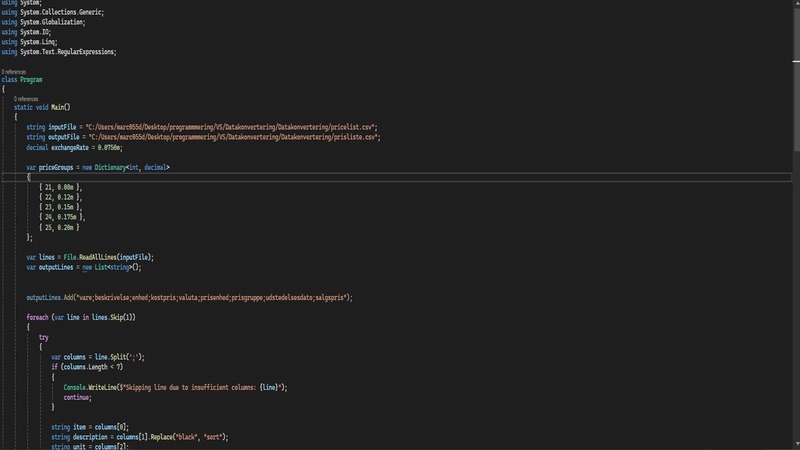Viewport: 800px width, 450px height.
Task: Click the Program class name
Action: click(31, 79)
